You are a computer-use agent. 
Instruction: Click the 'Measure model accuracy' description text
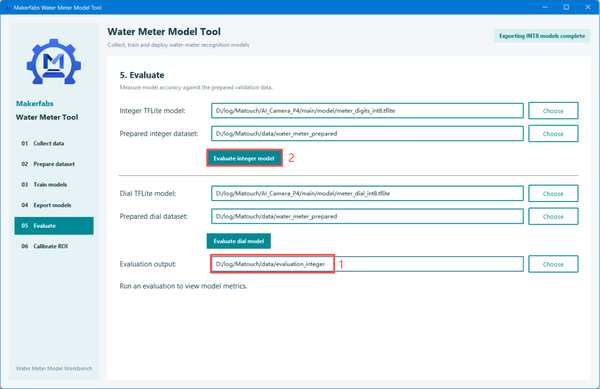coord(196,88)
